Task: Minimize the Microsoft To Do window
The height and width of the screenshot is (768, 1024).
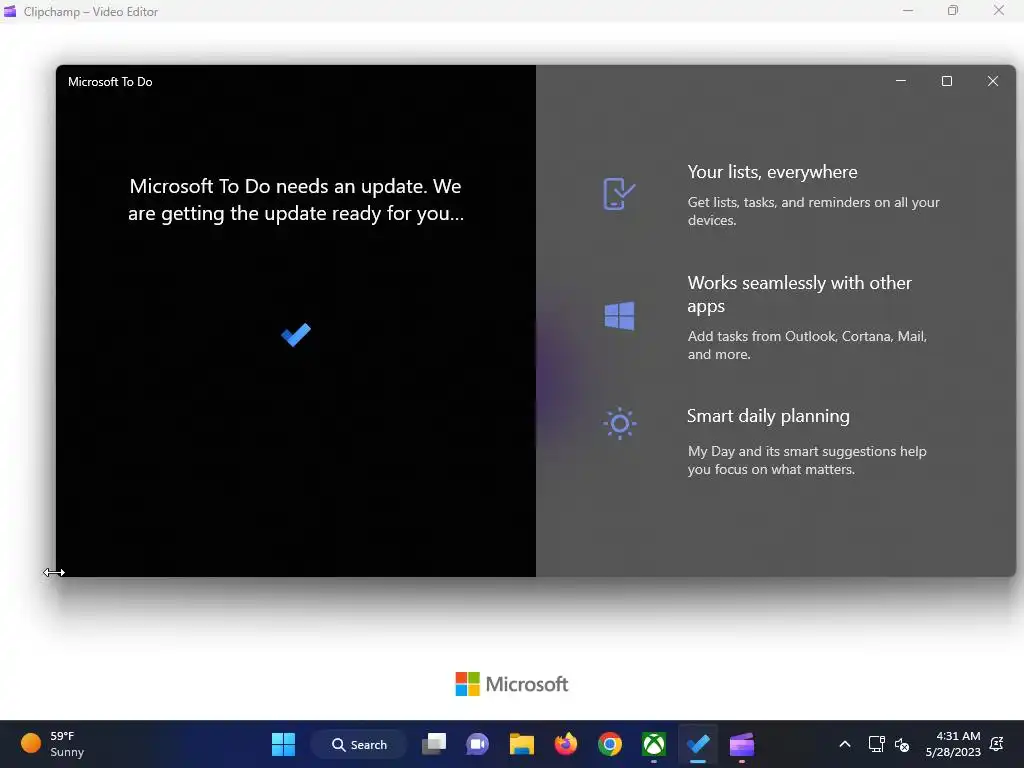Action: 901,81
